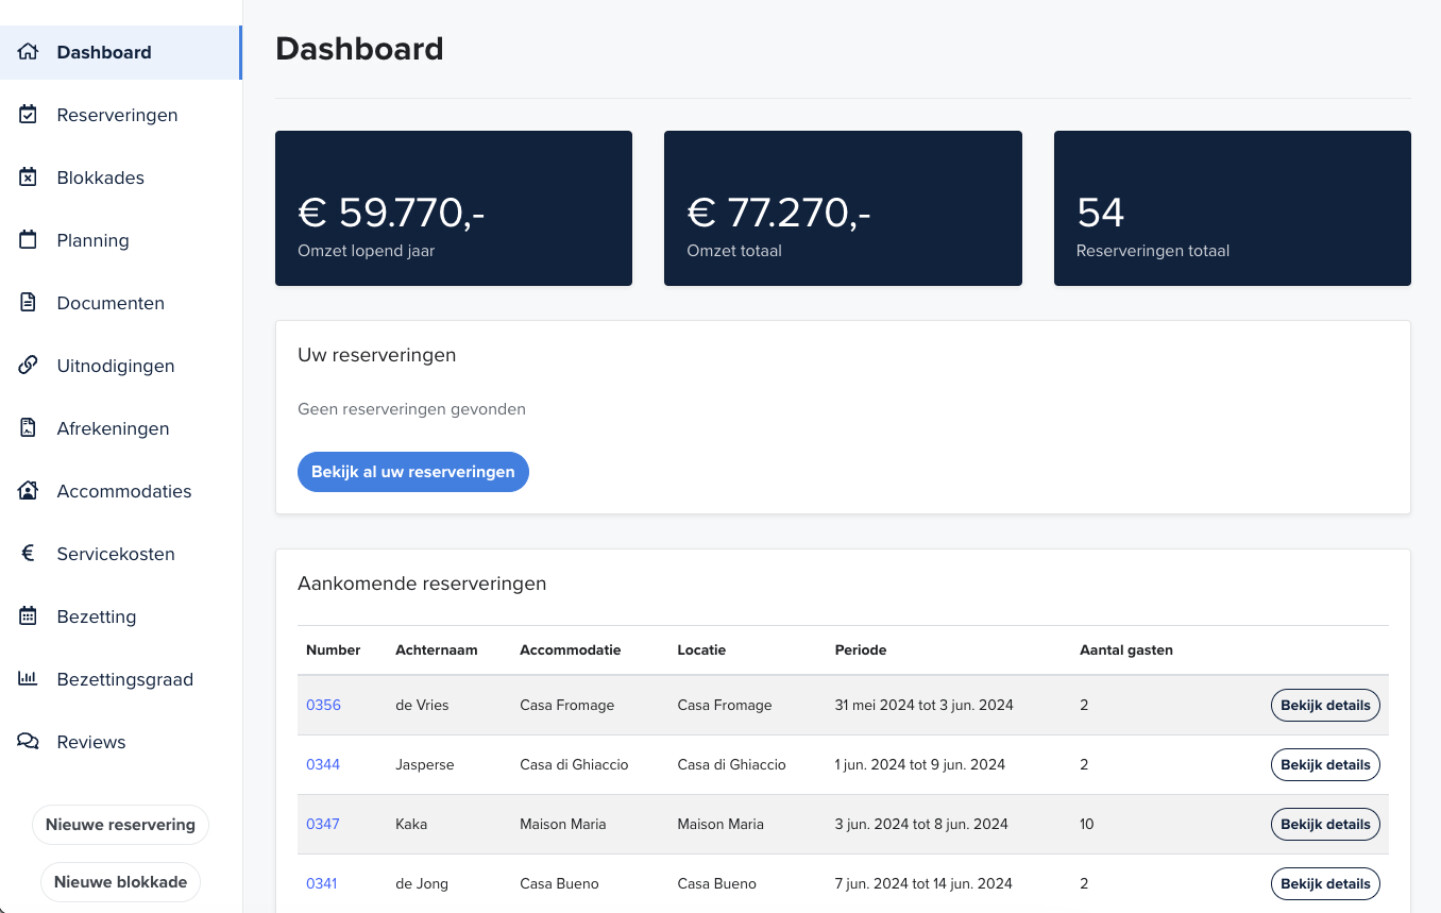
Task: Click the Dashboard home icon
Action: click(28, 52)
